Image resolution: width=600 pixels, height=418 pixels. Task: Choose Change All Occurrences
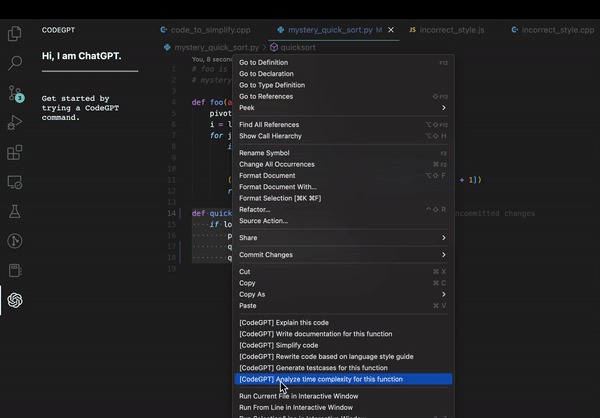pyautogui.click(x=343, y=164)
